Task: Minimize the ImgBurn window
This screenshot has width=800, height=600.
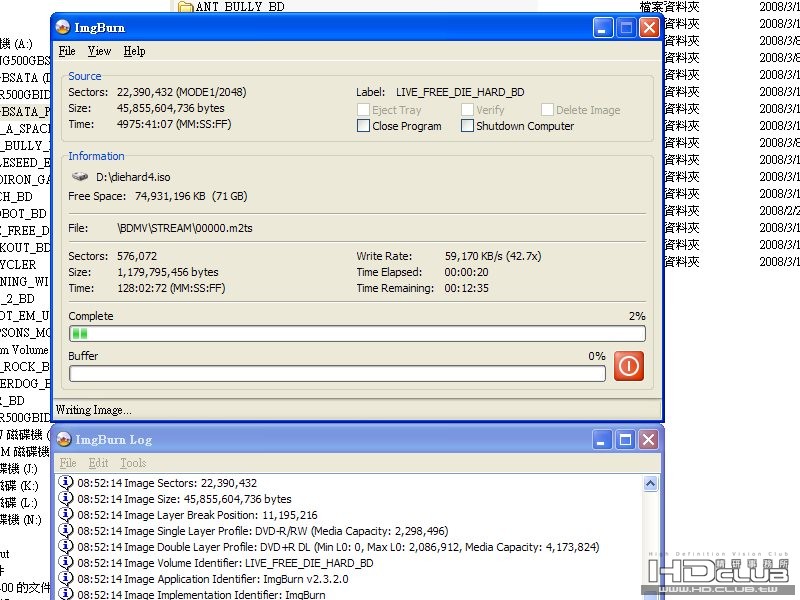Action: coord(603,28)
